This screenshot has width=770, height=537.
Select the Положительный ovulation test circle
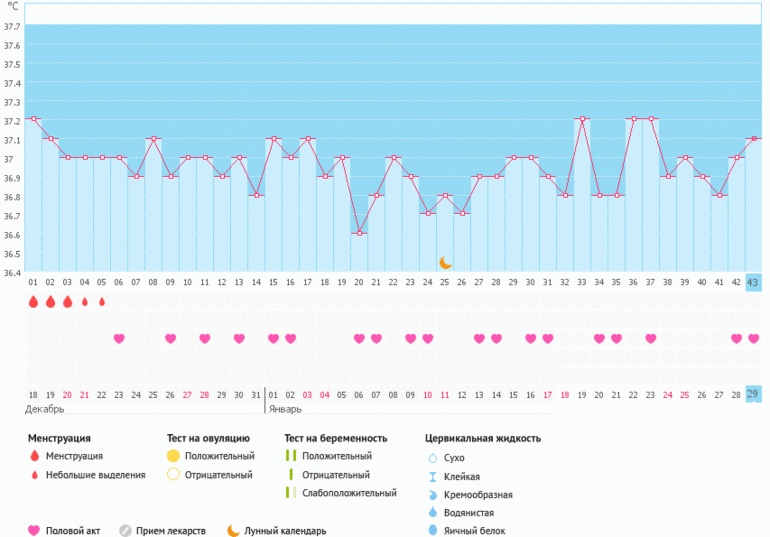173,456
